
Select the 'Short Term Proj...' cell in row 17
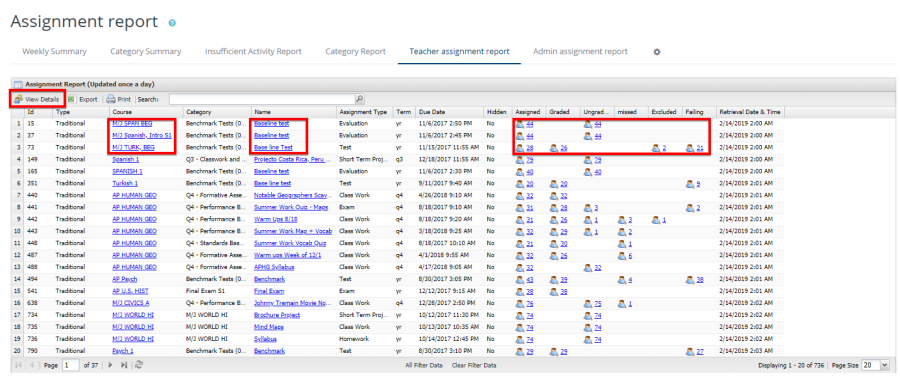(x=365, y=315)
